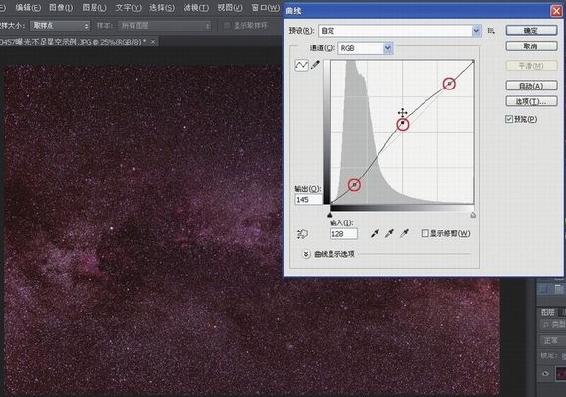Screen dimensions: 566x397
Task: Select the pencil draw-curve tool
Action: (x=315, y=65)
